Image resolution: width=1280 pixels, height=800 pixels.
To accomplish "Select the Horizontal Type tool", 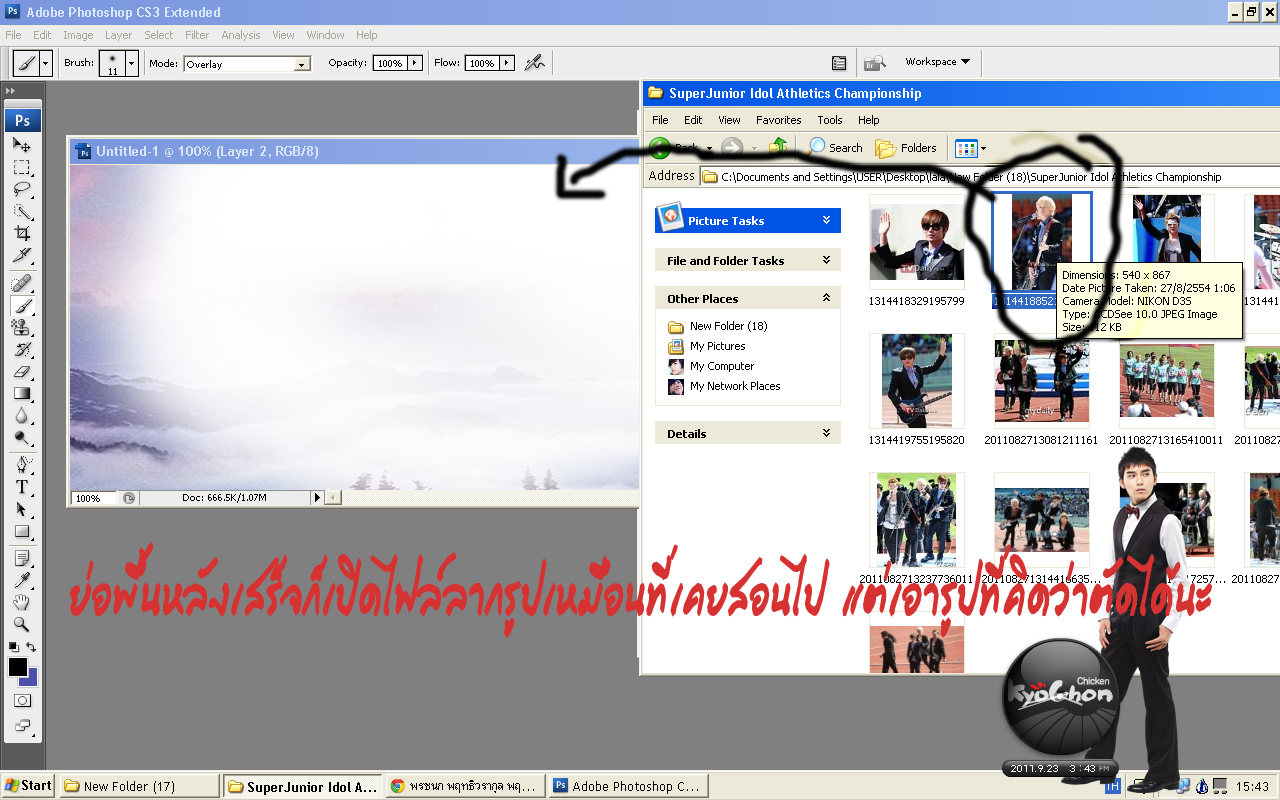I will (x=22, y=488).
